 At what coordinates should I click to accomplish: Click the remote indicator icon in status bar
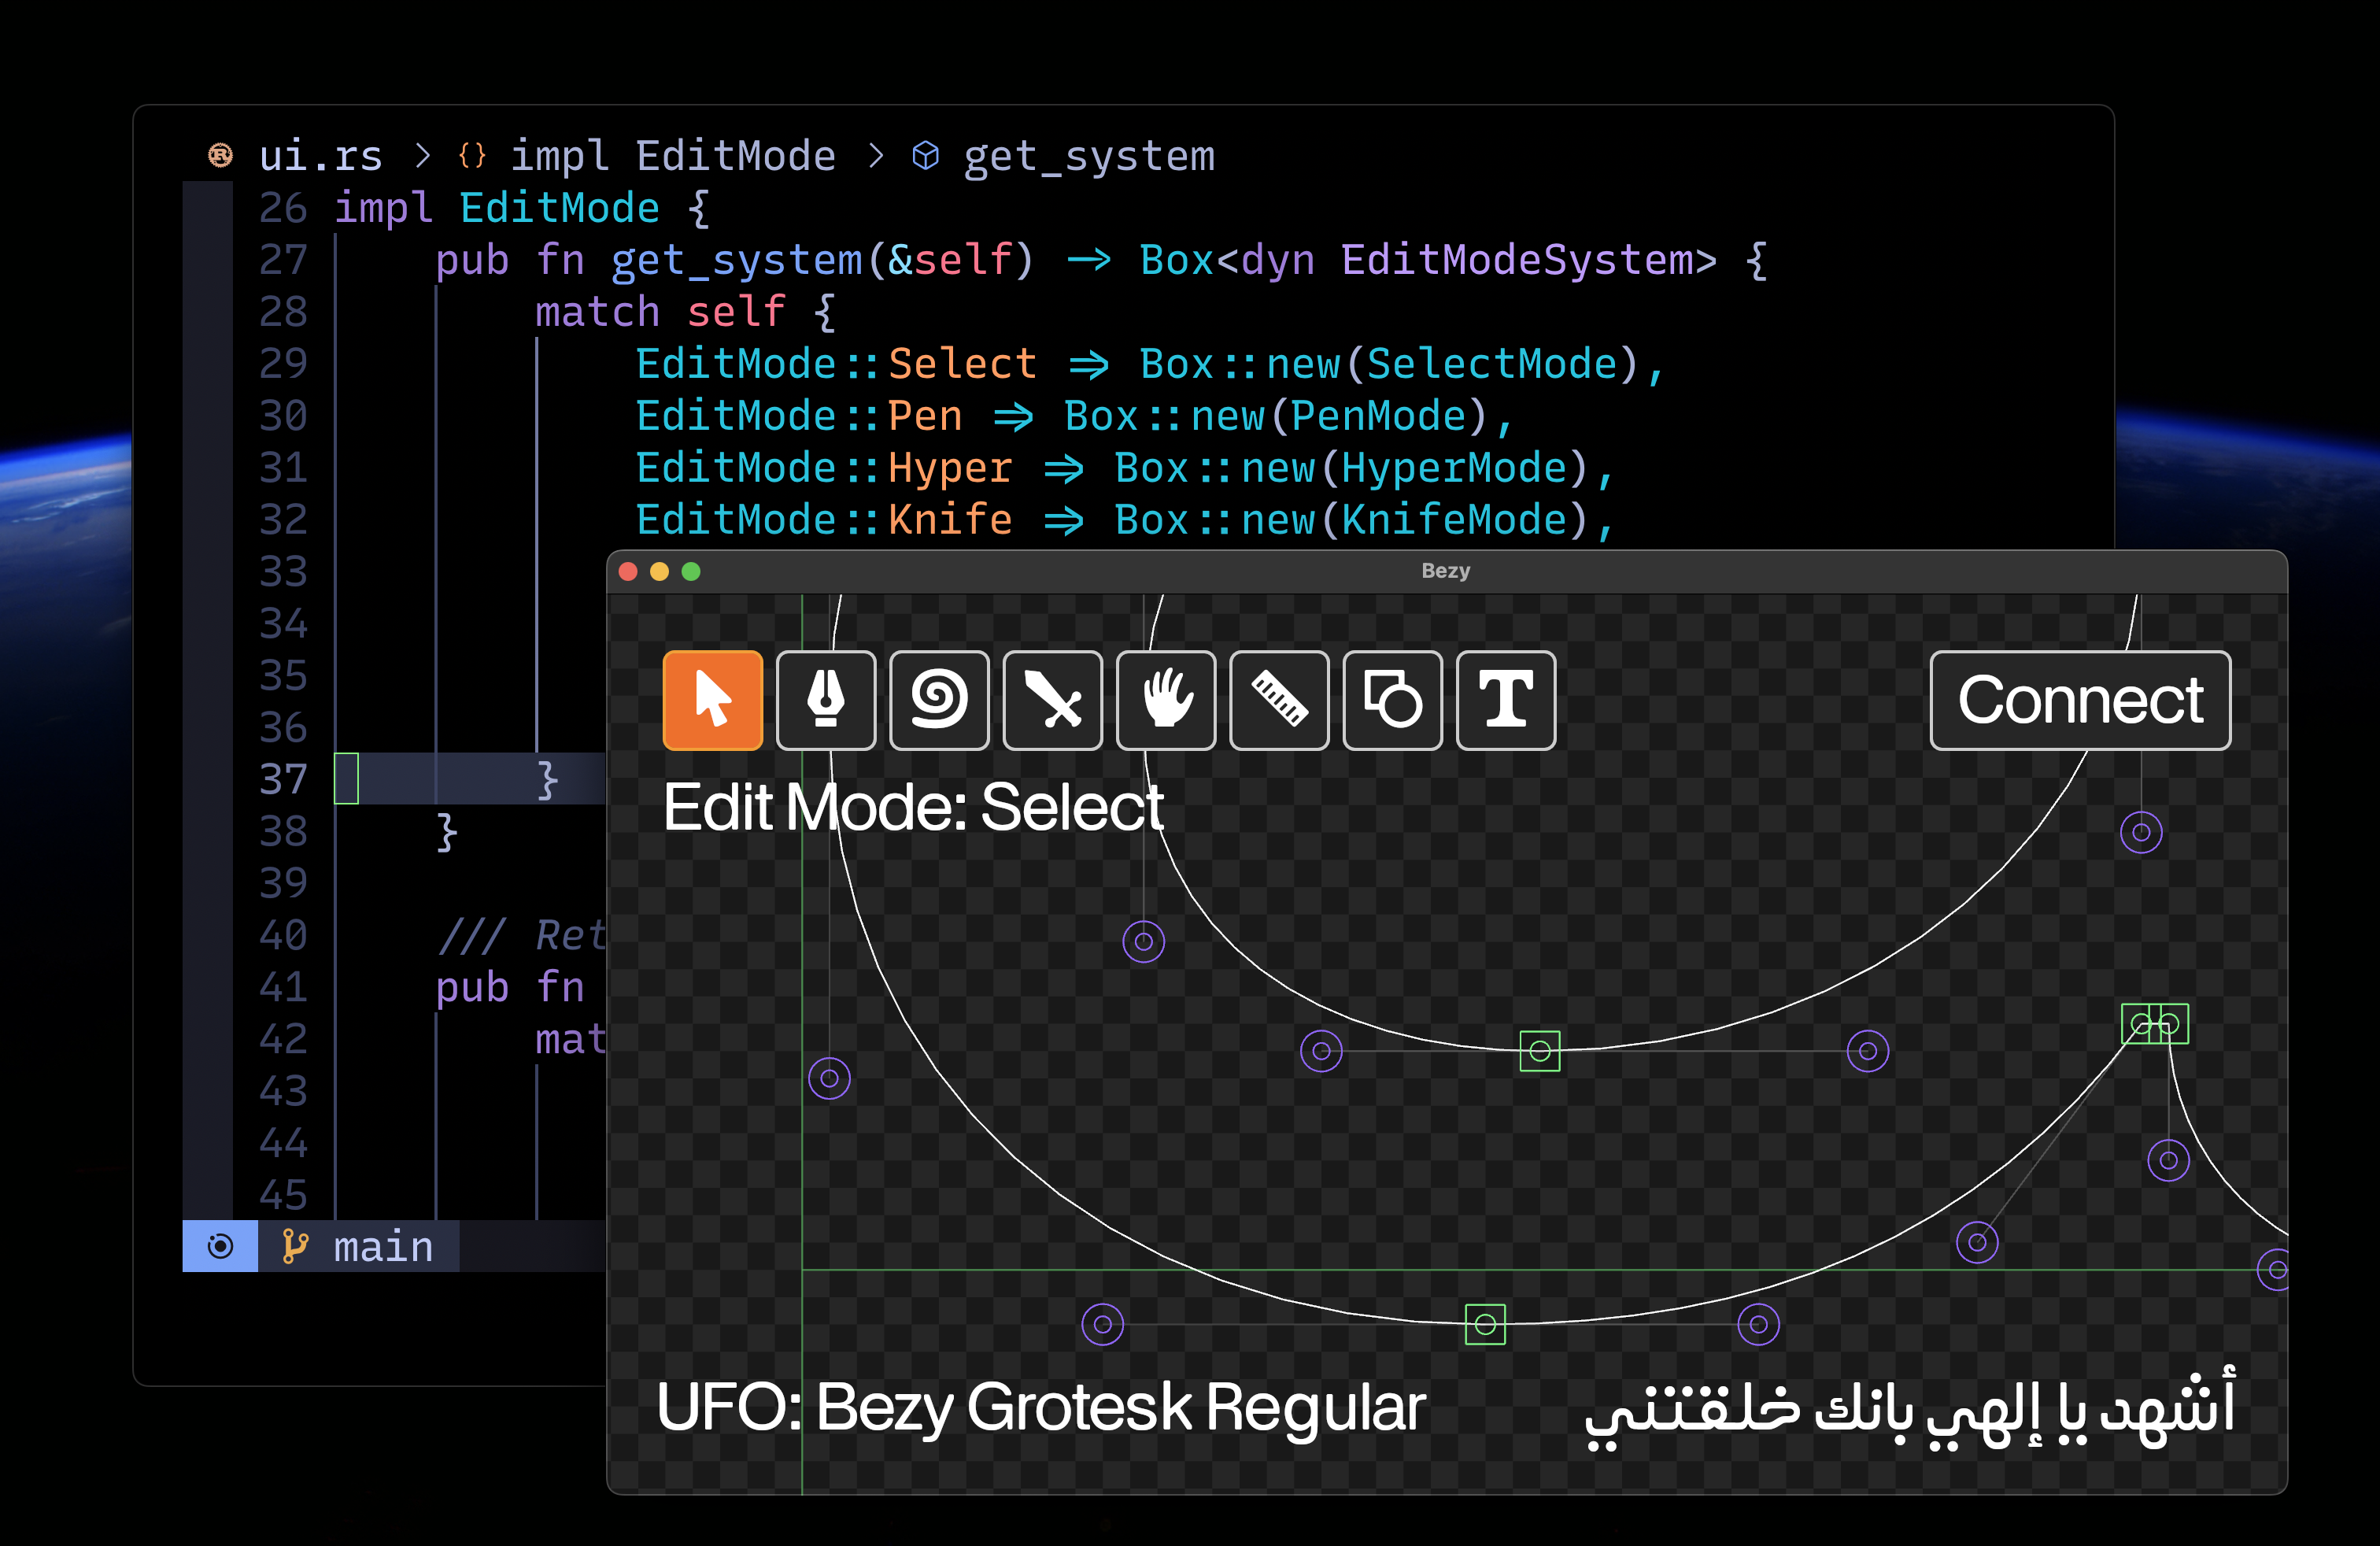(220, 1246)
